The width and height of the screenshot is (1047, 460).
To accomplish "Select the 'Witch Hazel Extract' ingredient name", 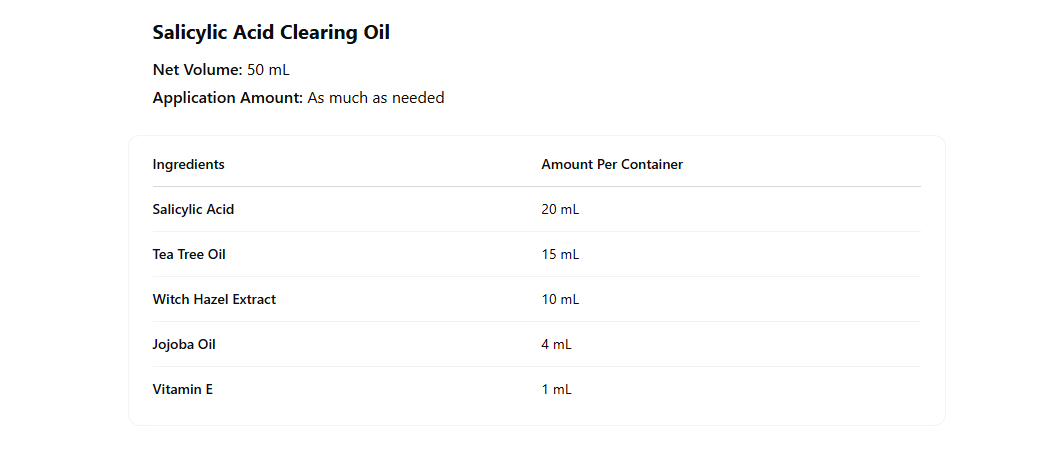I will (214, 300).
